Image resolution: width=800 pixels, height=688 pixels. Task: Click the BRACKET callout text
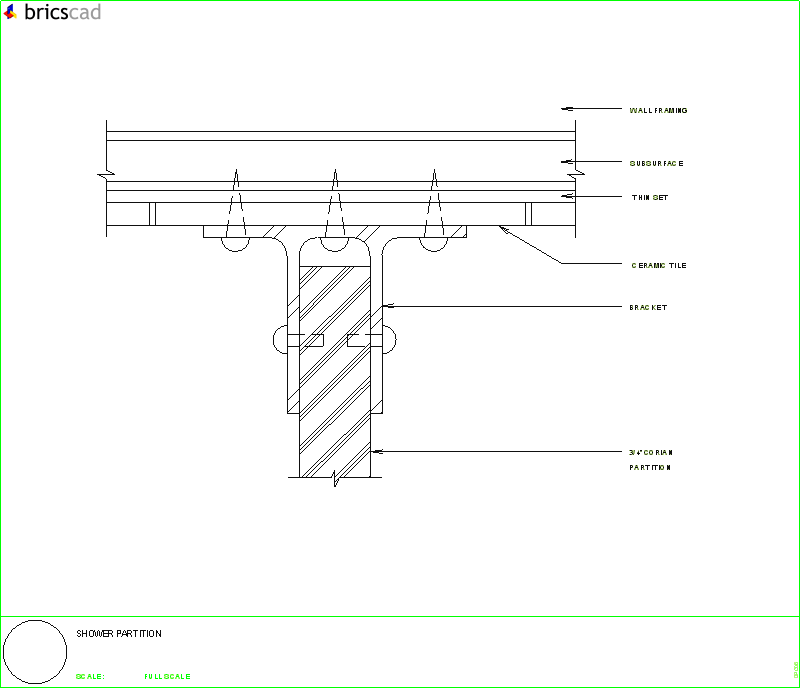[646, 308]
